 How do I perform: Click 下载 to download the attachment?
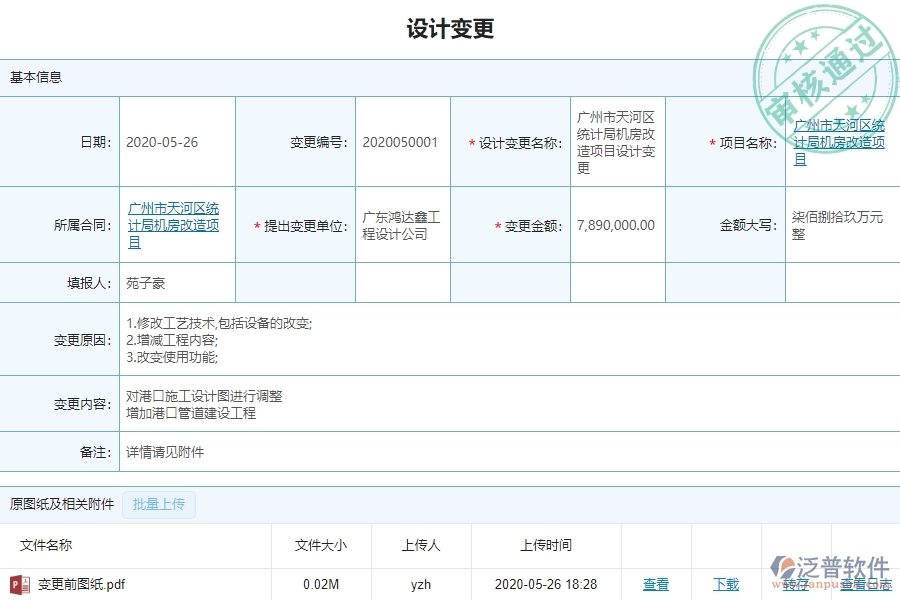(x=725, y=584)
